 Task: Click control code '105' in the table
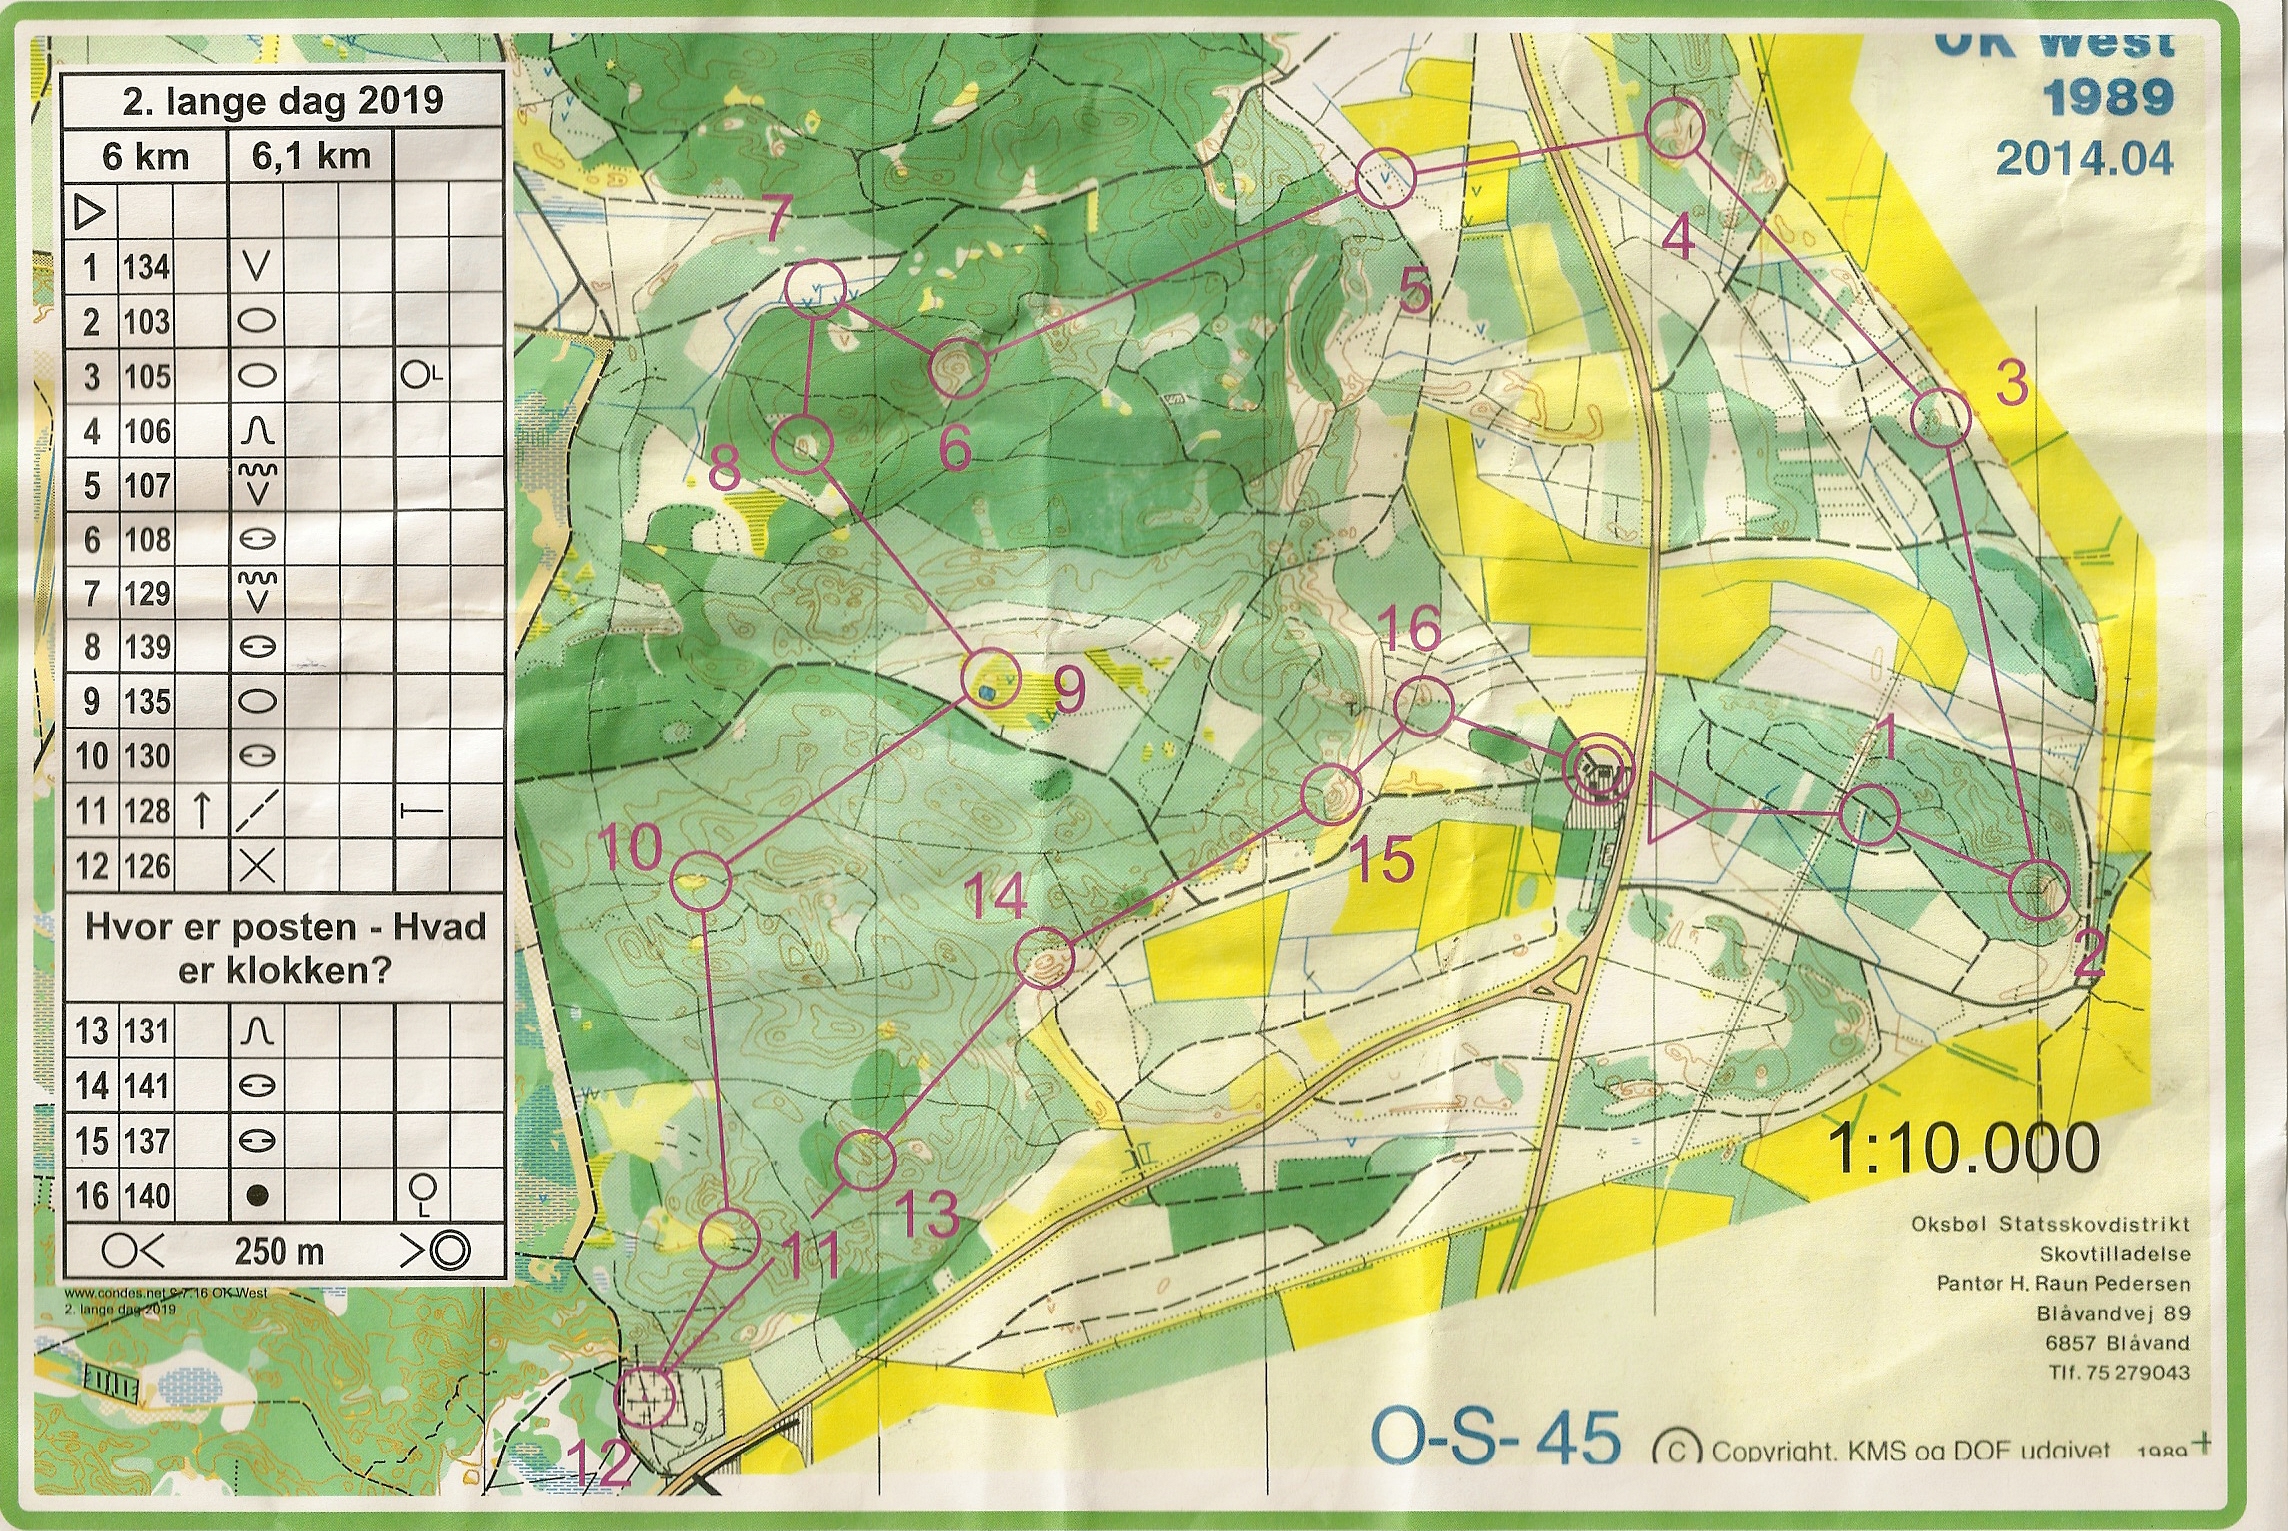147,377
